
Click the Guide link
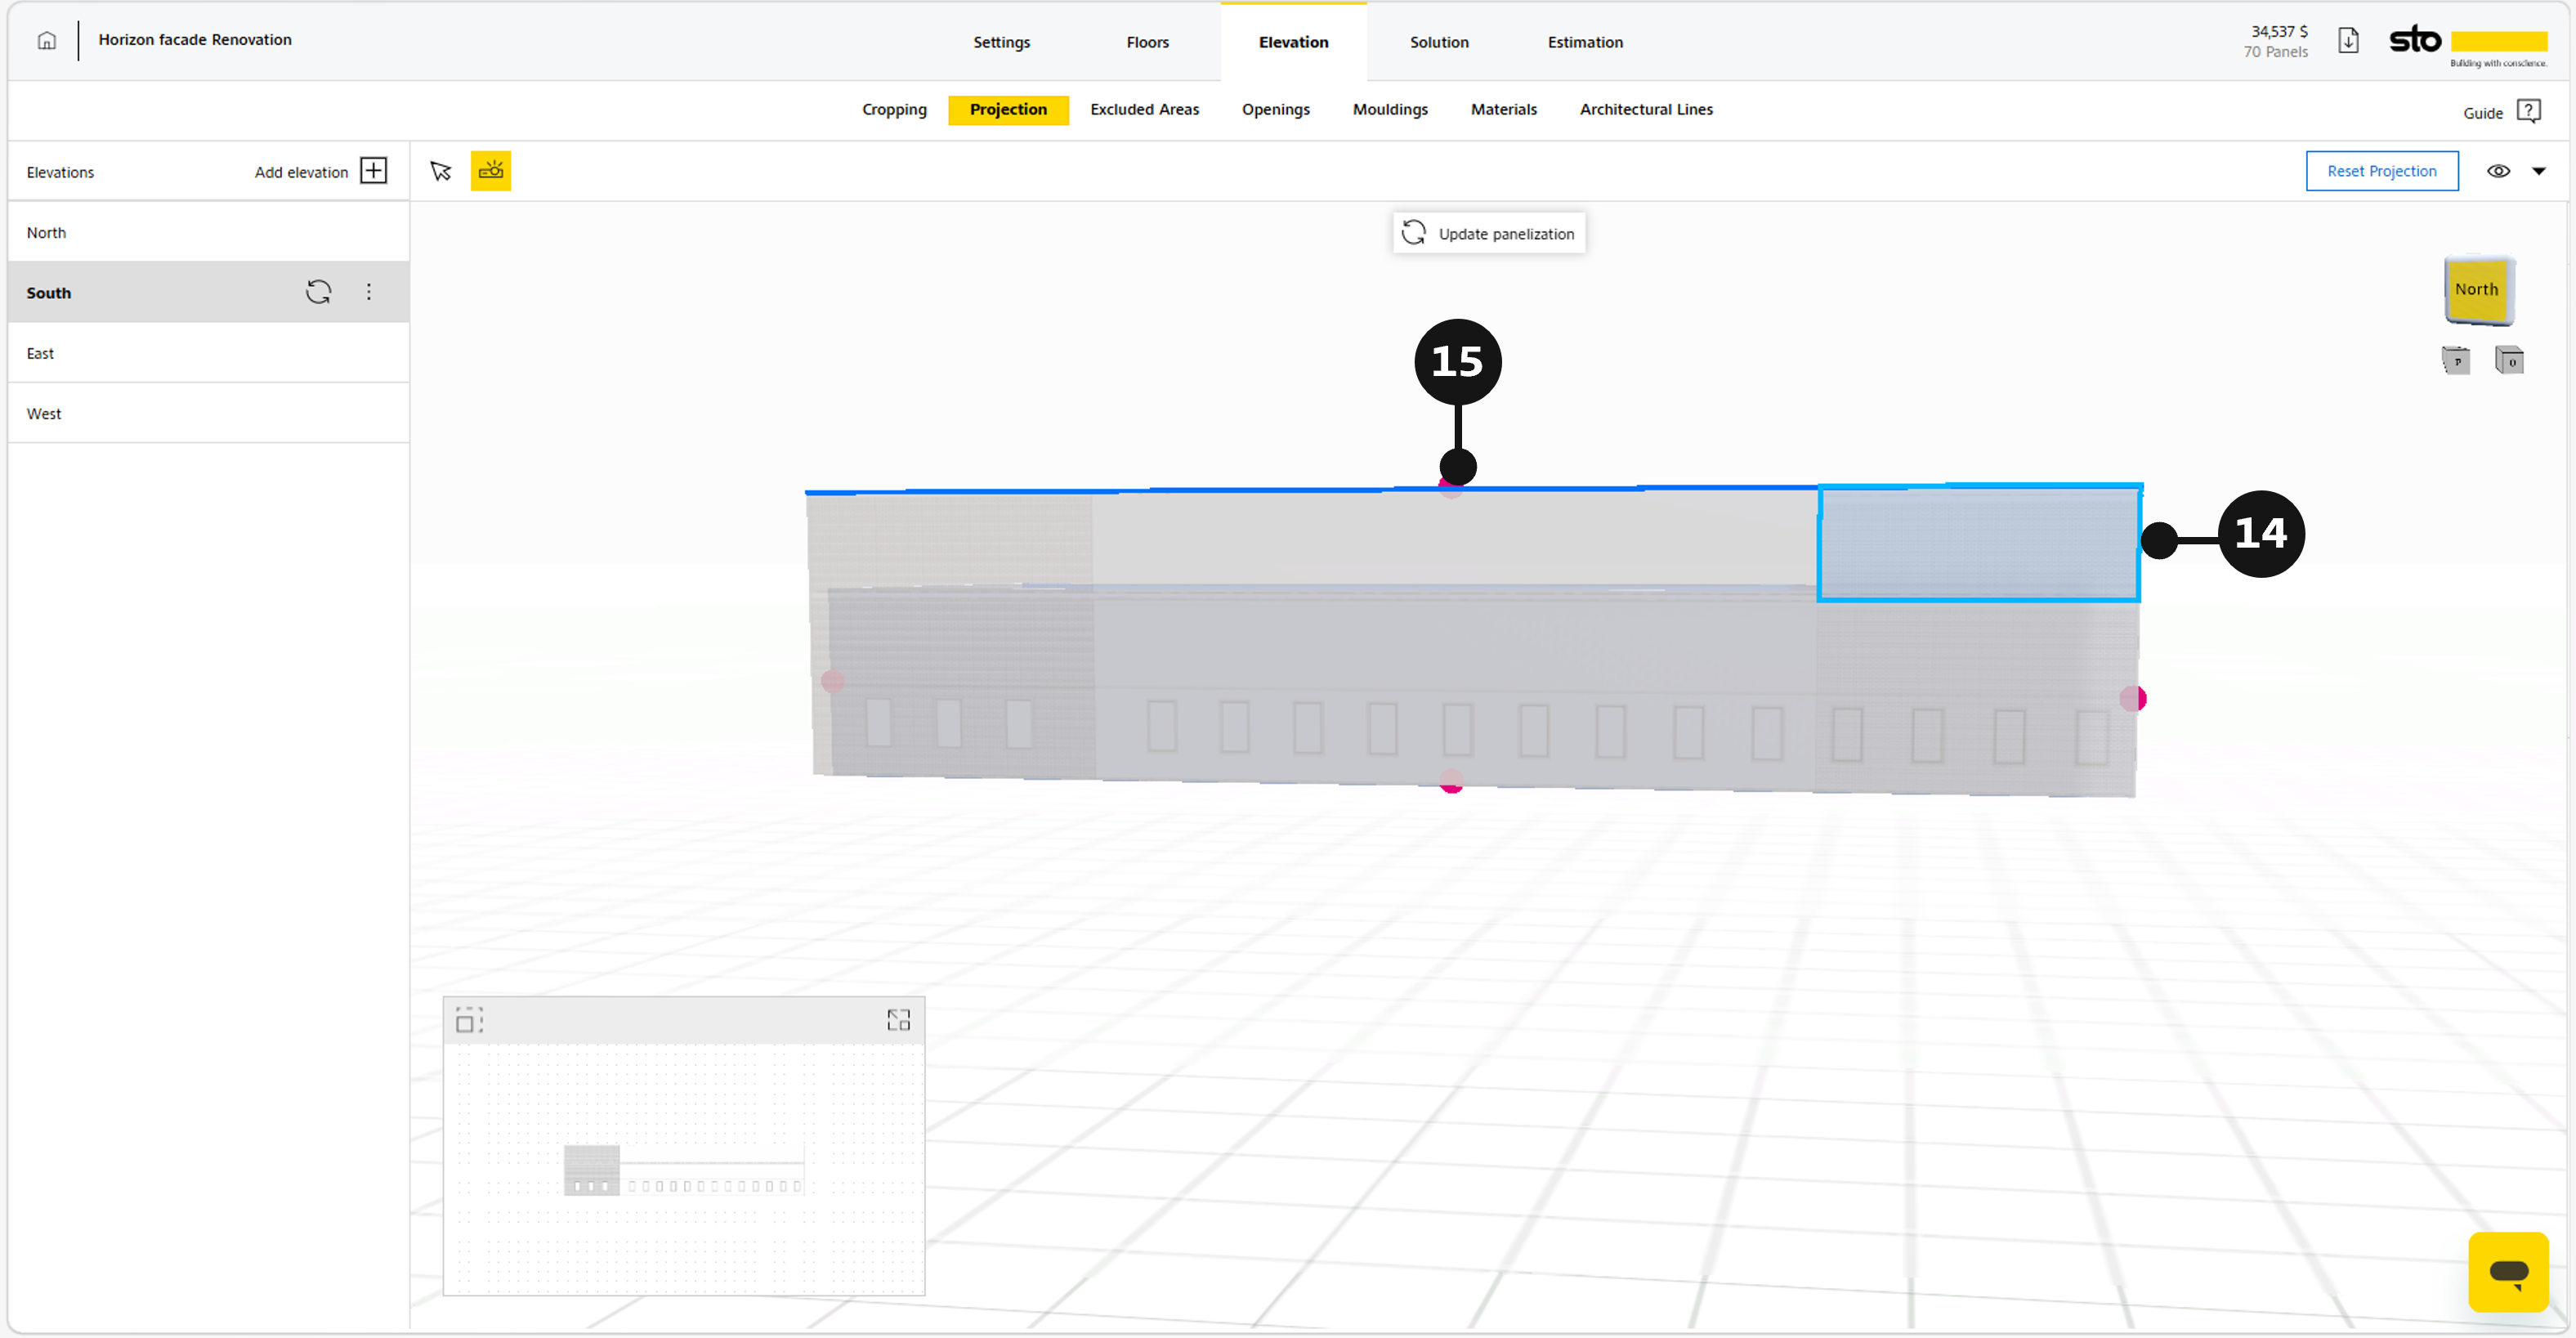(2482, 113)
